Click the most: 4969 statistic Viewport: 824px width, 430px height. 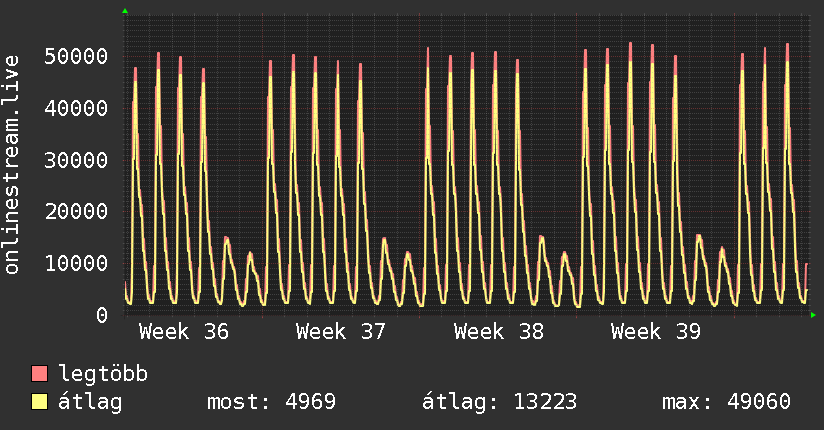pyautogui.click(x=271, y=402)
